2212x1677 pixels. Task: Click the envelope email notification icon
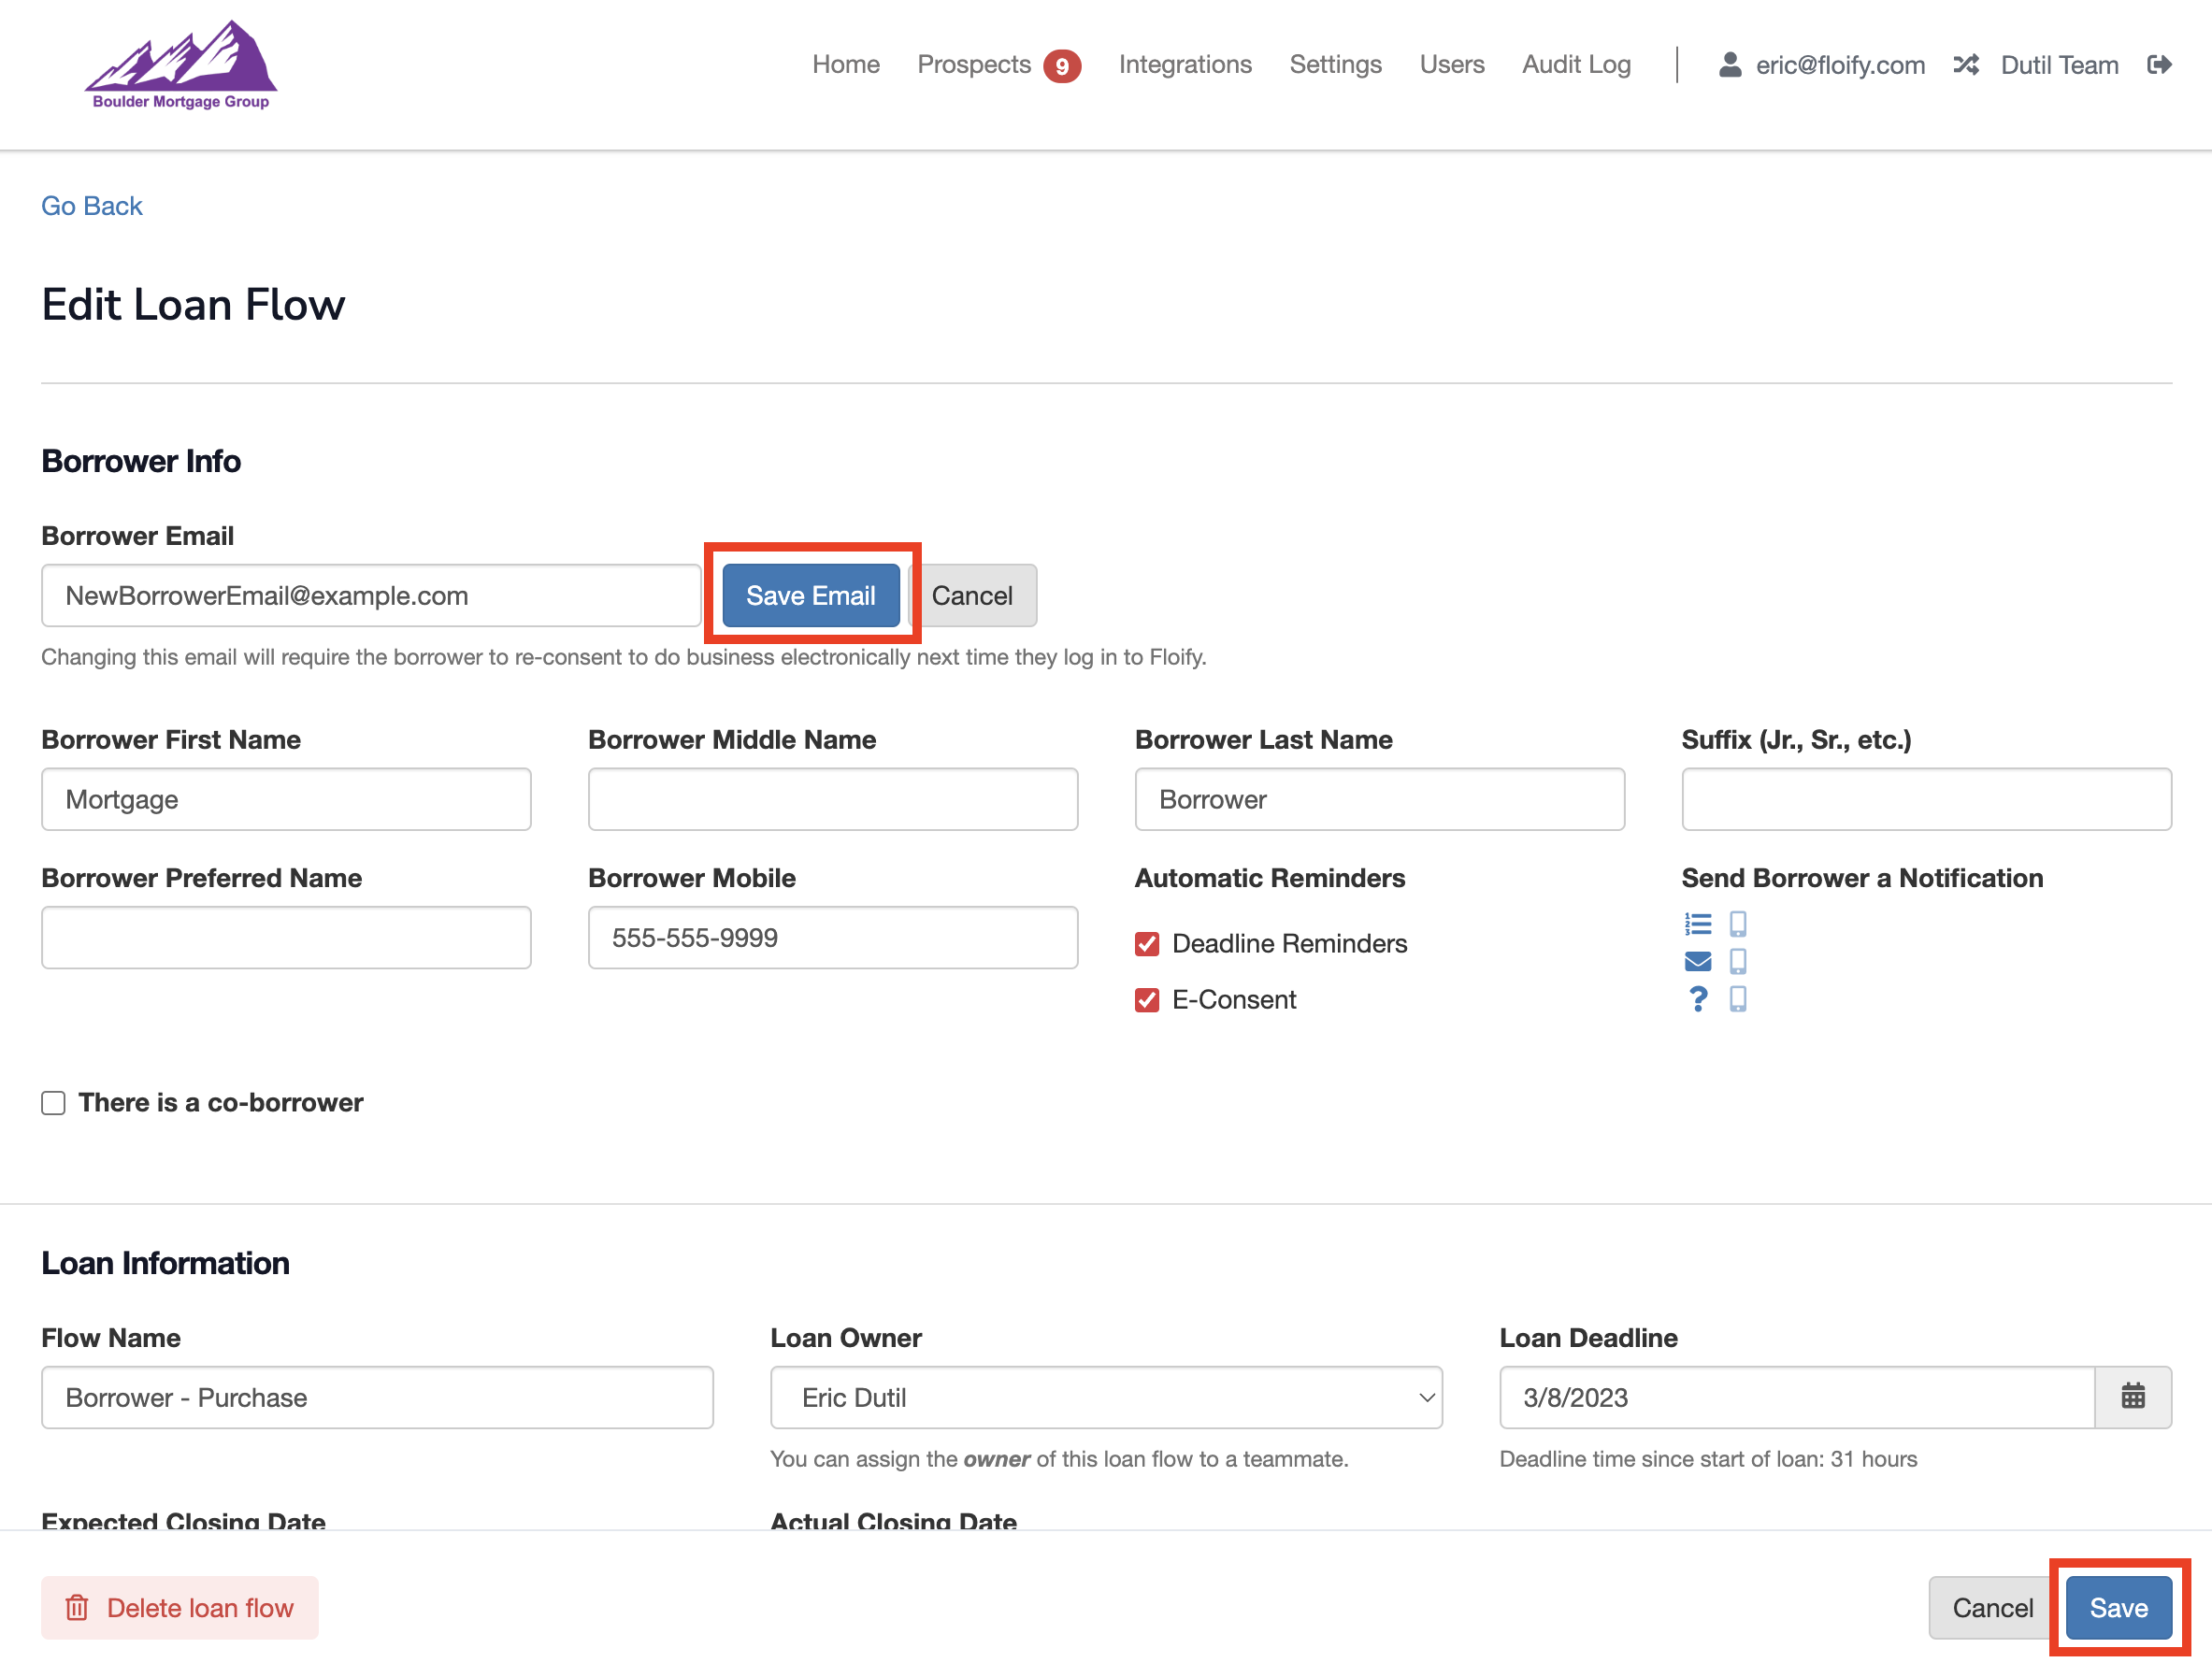coord(1697,961)
